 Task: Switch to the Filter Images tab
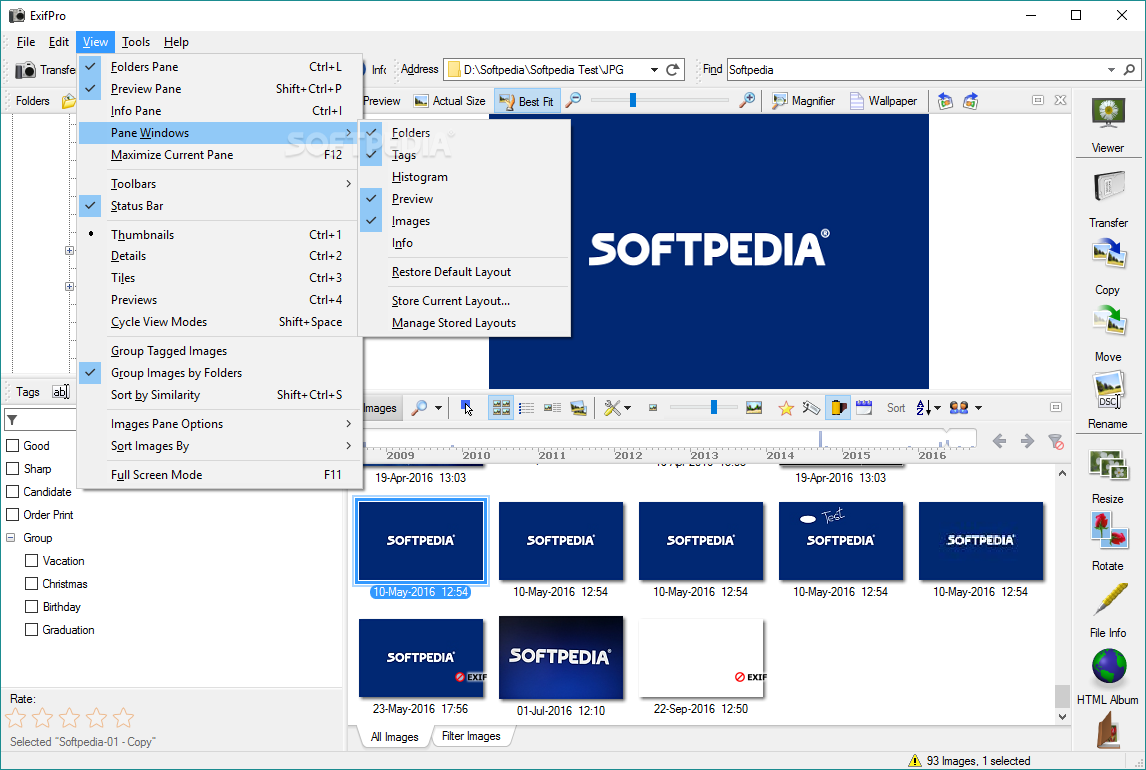[x=471, y=736]
